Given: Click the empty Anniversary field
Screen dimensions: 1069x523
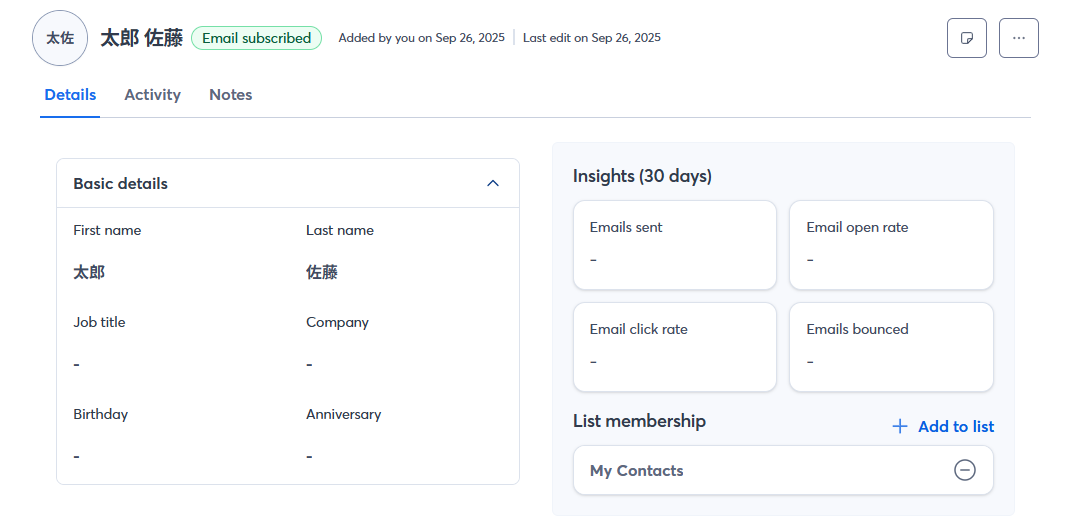Looking at the screenshot, I should click(x=310, y=456).
